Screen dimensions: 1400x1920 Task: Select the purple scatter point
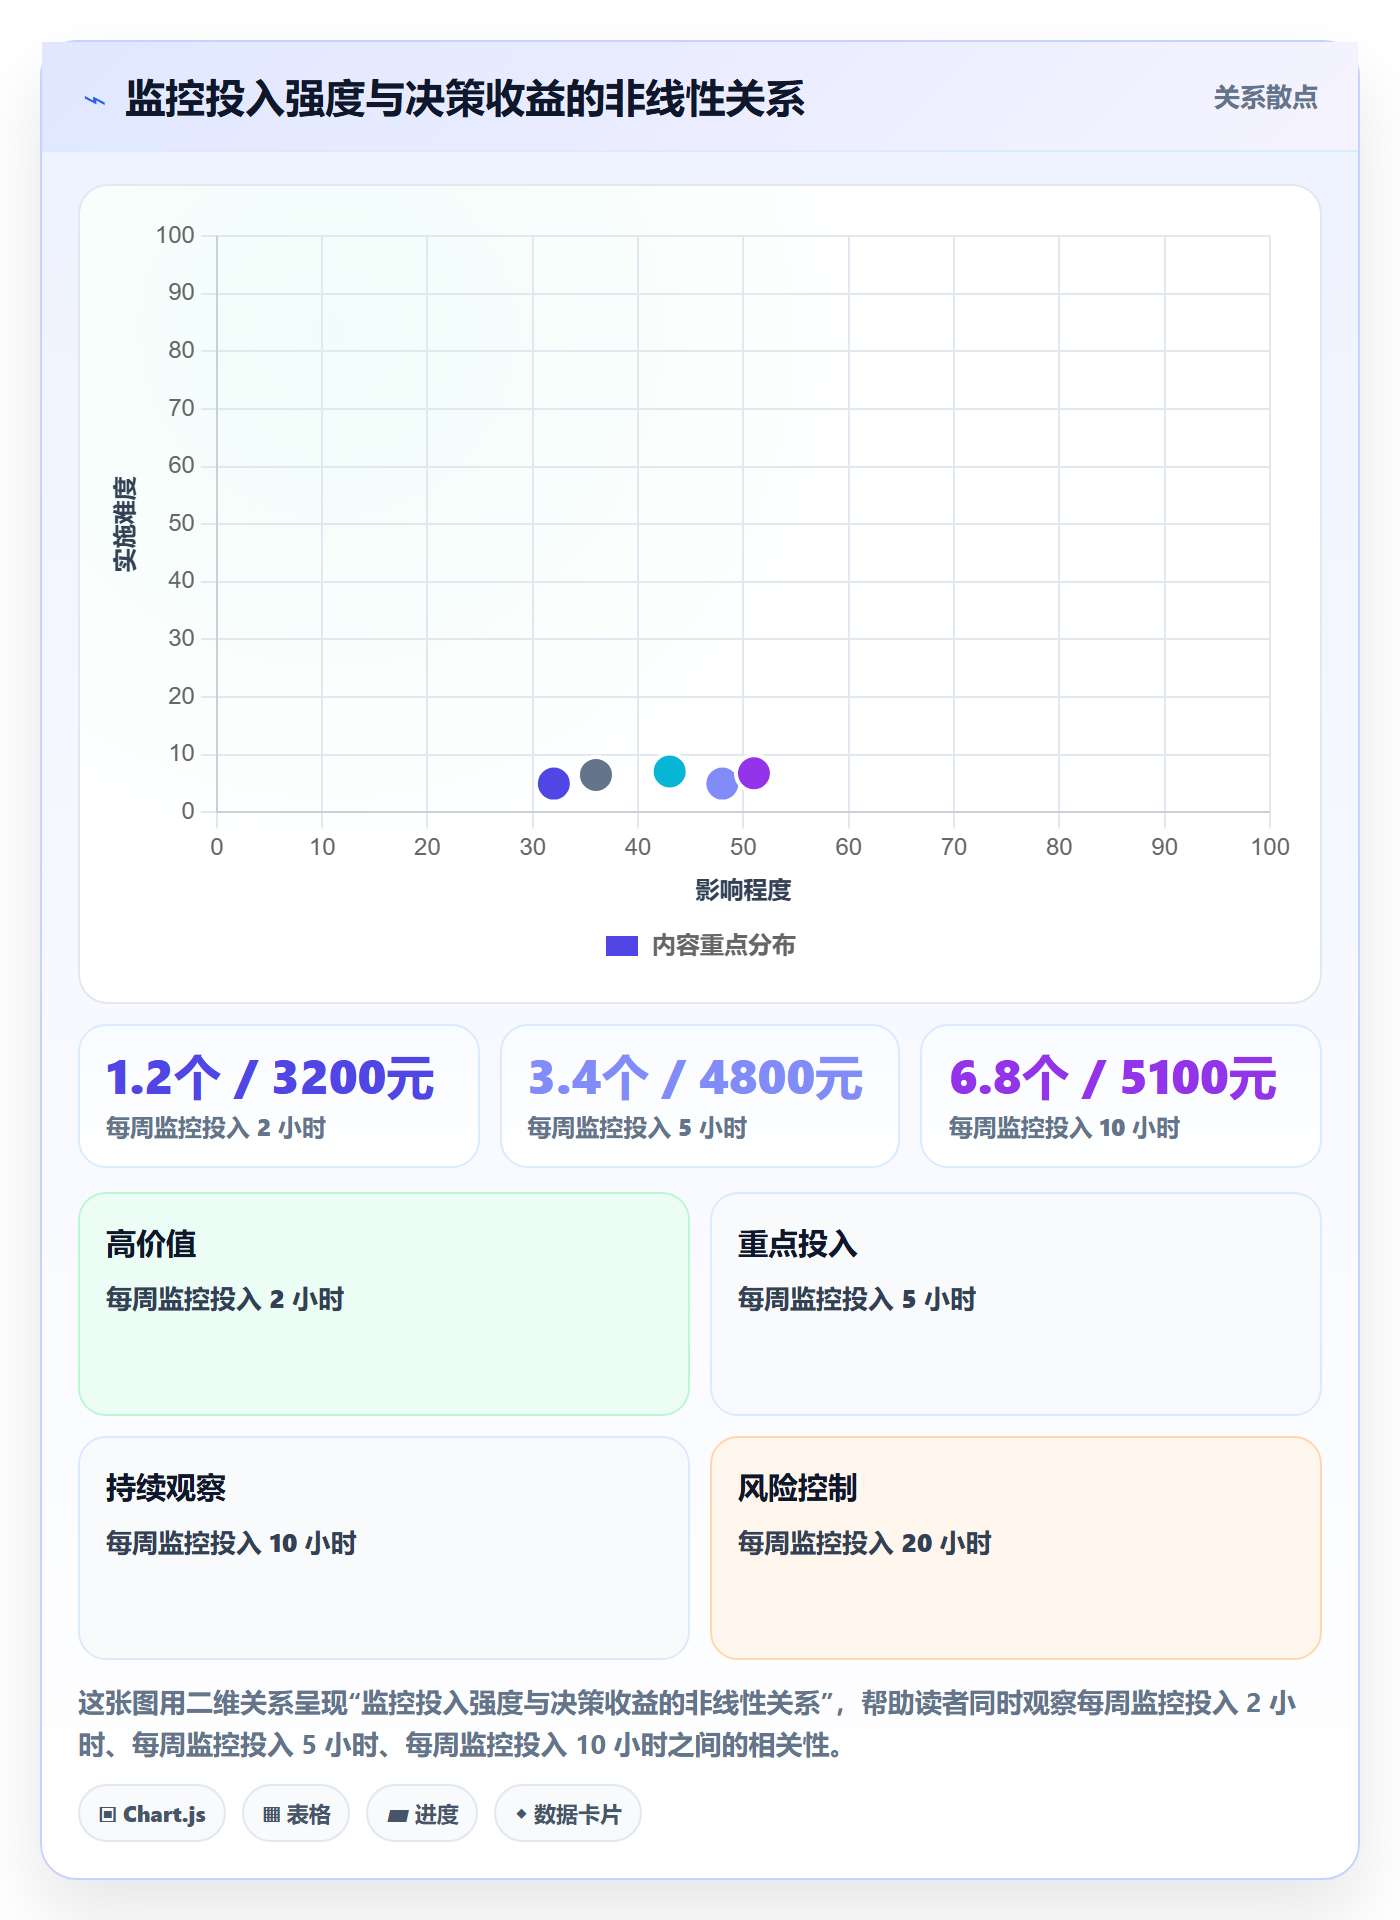click(754, 773)
